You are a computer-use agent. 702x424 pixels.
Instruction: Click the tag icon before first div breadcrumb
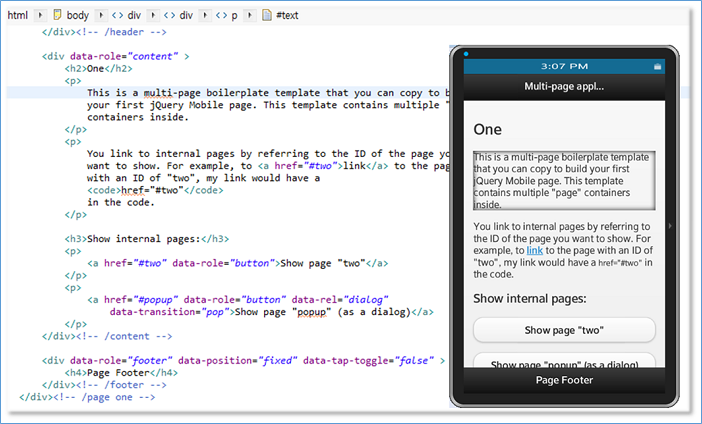pos(118,16)
